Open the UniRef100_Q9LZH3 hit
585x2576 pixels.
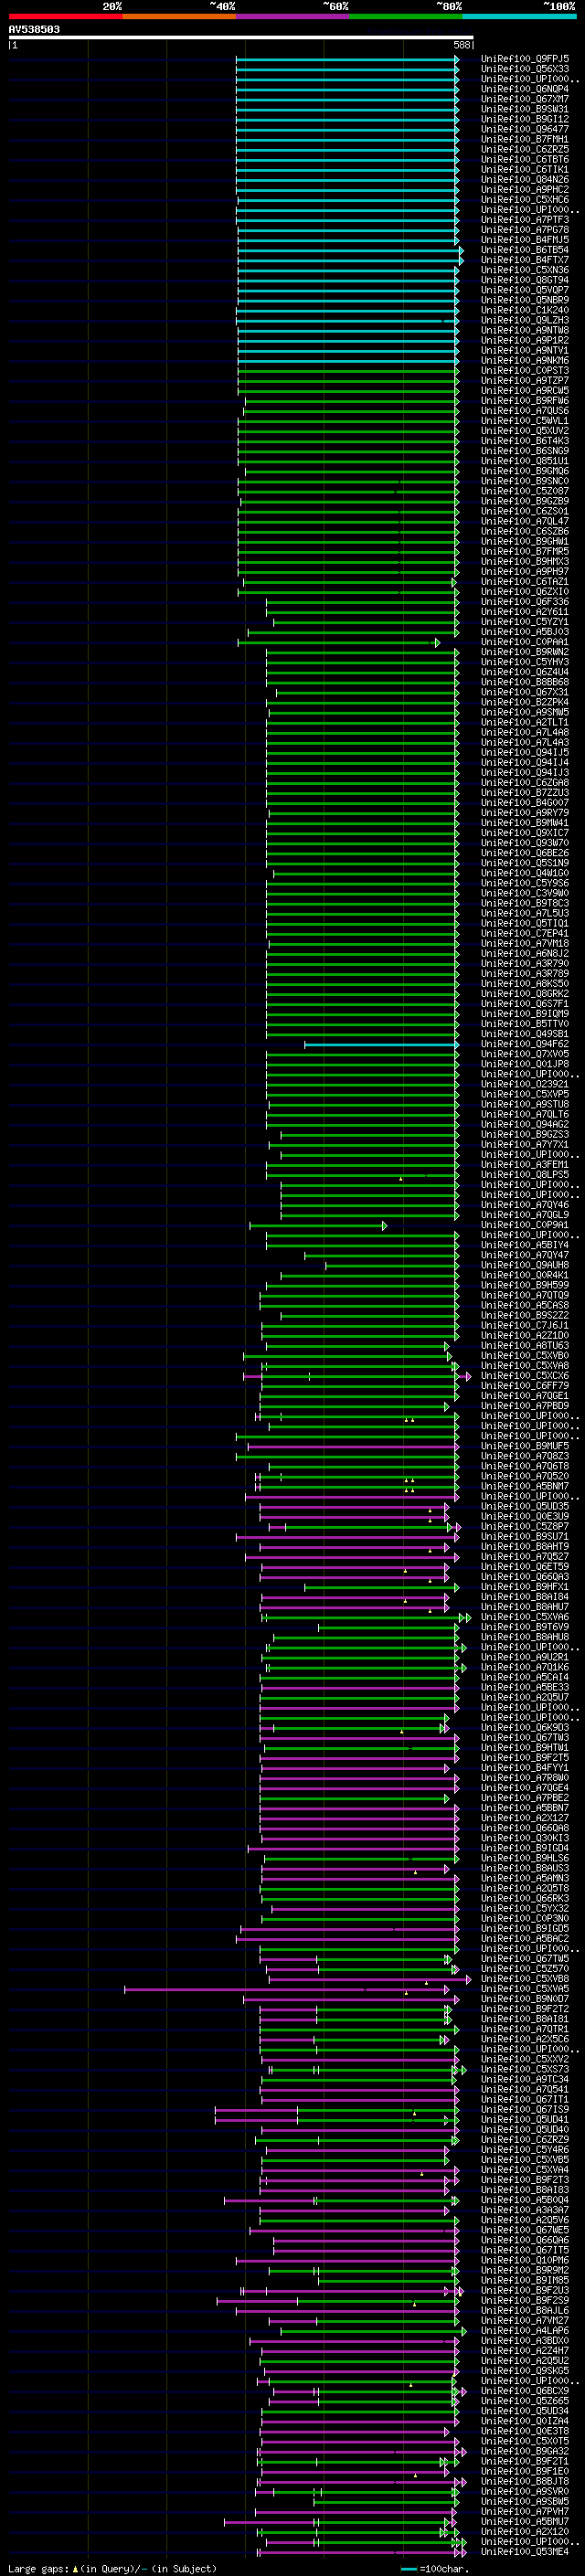[525, 320]
